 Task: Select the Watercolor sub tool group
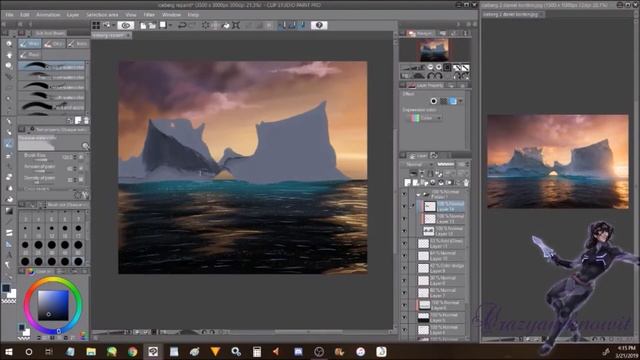[x=30, y=44]
